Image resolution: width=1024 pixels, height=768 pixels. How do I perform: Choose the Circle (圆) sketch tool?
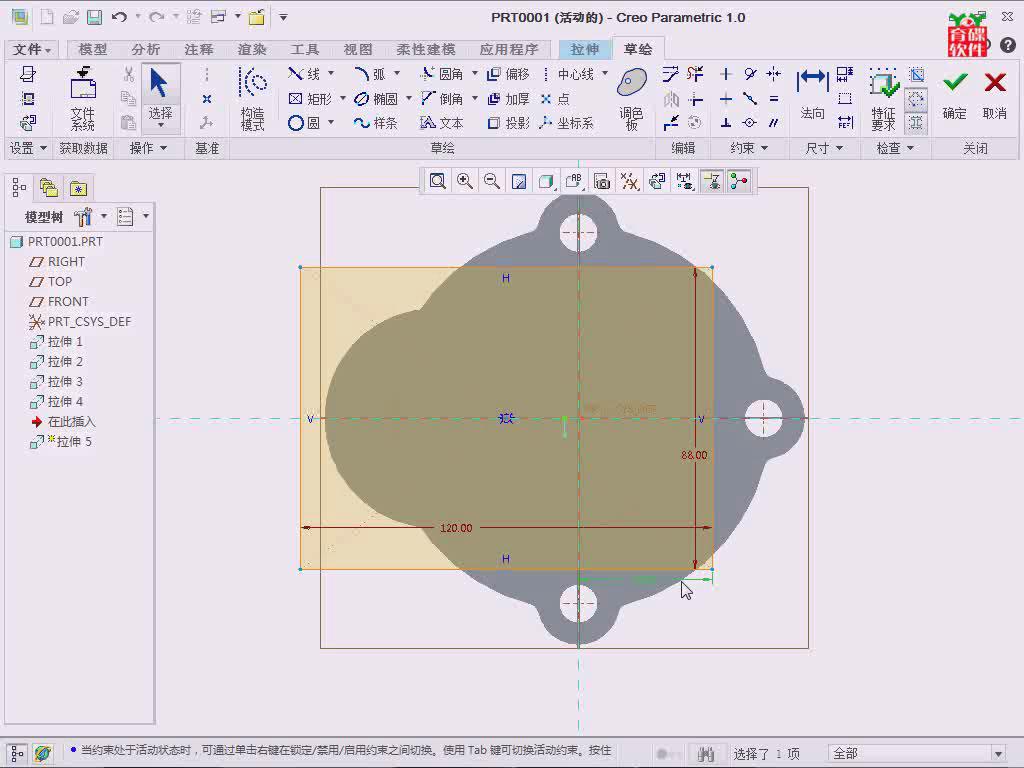coord(304,123)
